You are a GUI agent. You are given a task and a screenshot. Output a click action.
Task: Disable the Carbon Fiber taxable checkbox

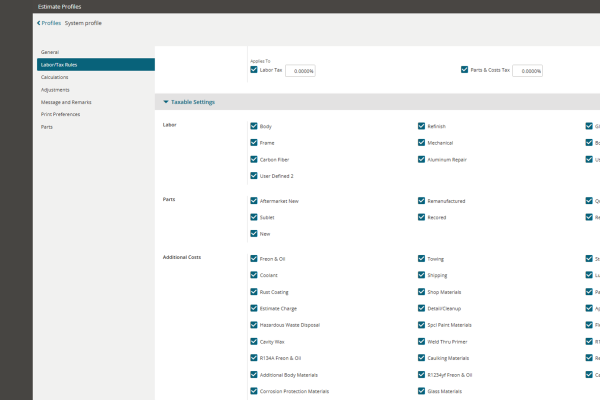pos(254,159)
